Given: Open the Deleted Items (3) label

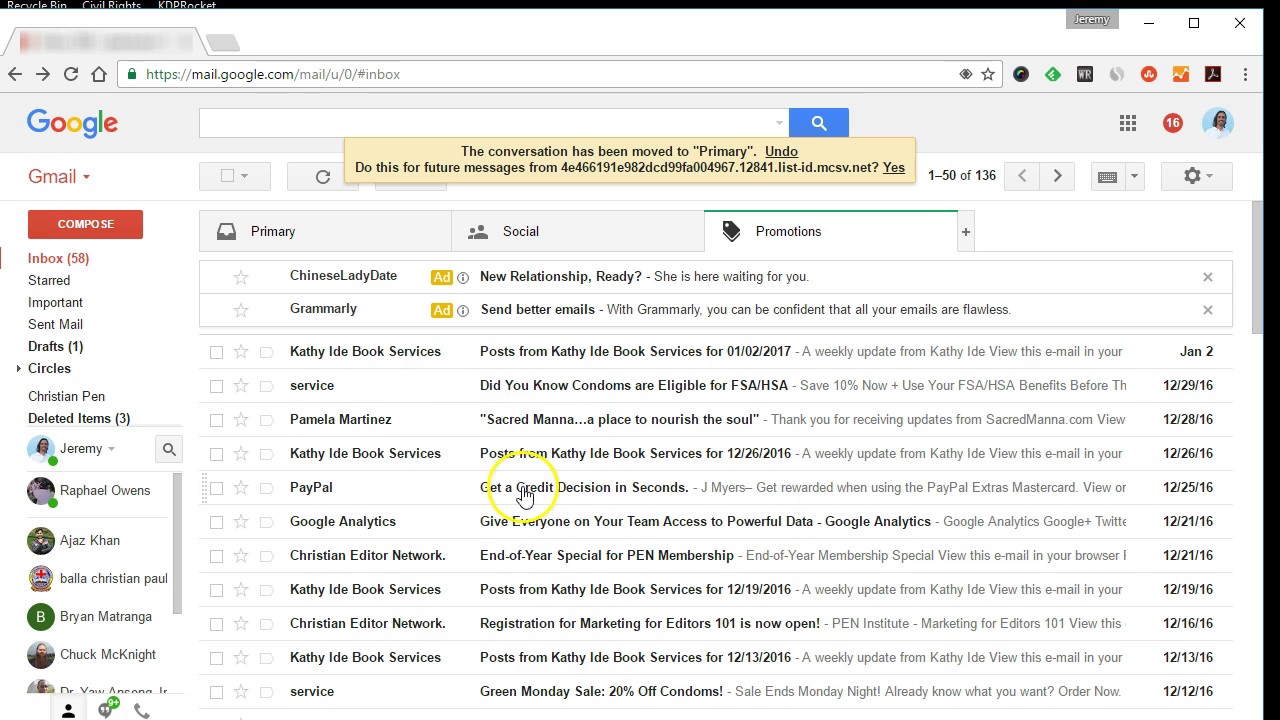Looking at the screenshot, I should [79, 419].
